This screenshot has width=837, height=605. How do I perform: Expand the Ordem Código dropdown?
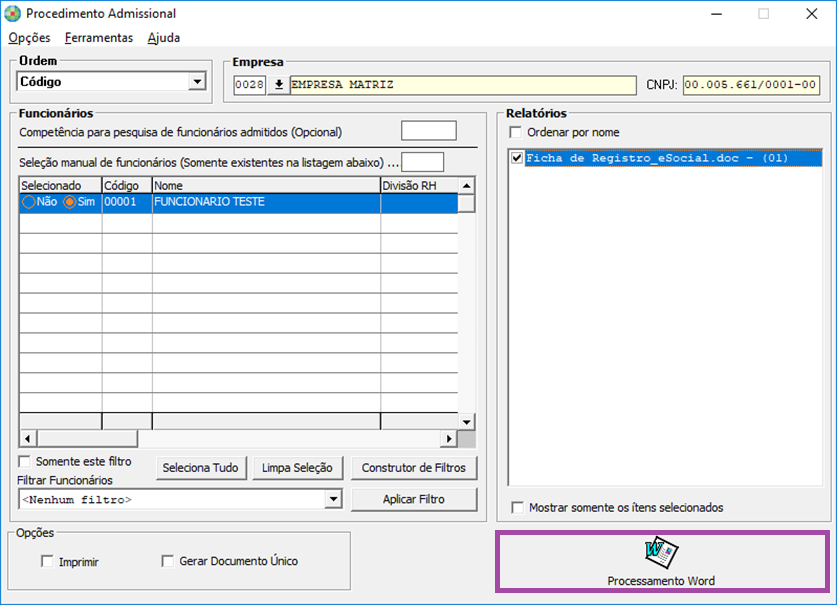click(x=198, y=82)
